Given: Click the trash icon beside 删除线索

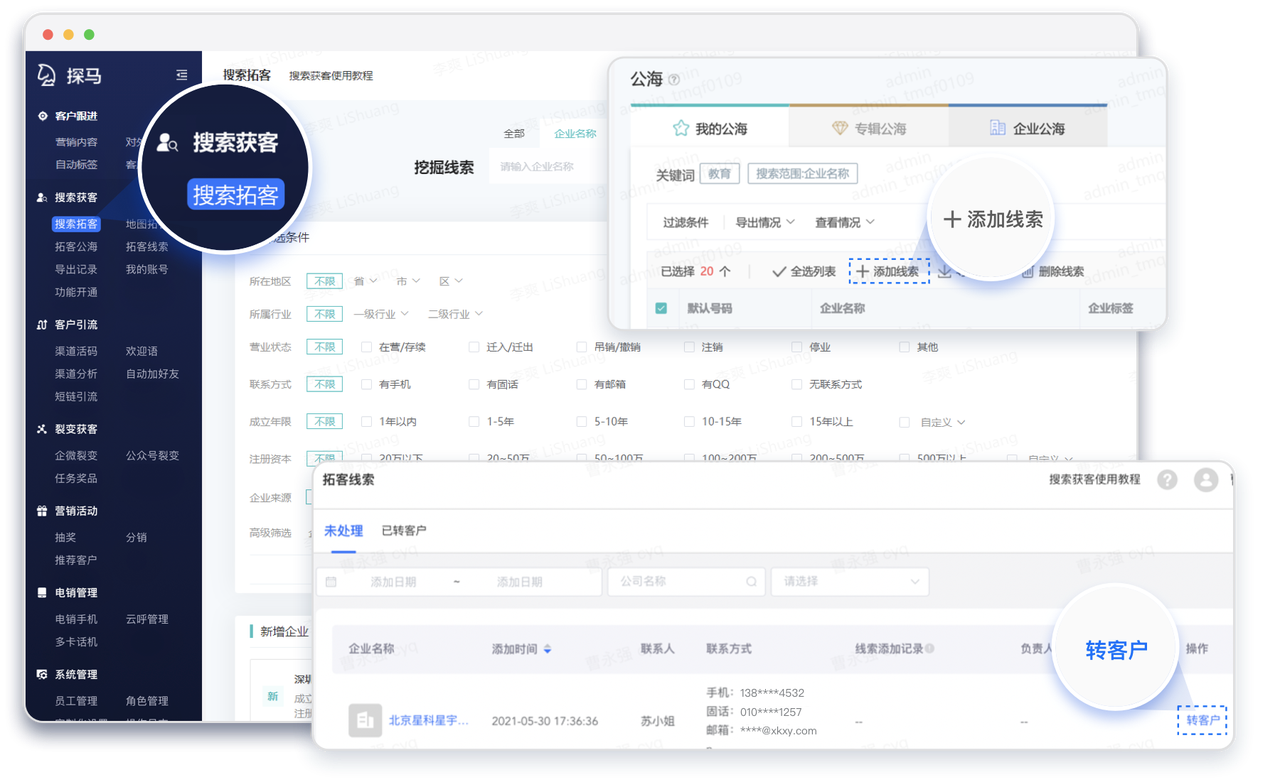Looking at the screenshot, I should pos(1027,271).
